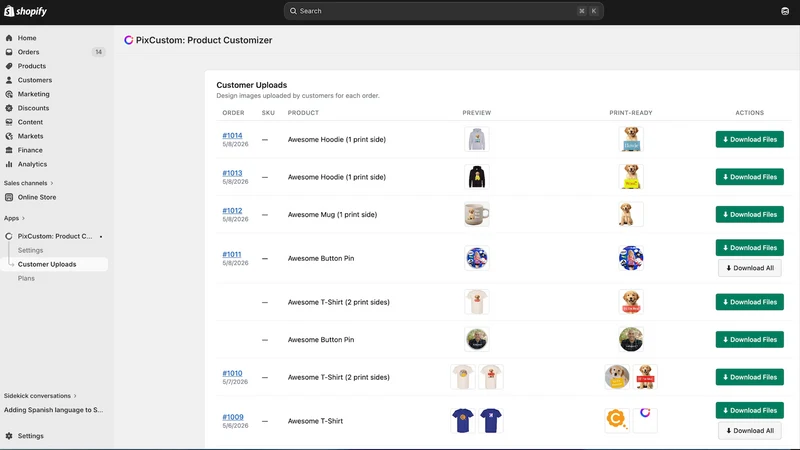Open 'Adding Spanish language' Sidekick conversation

(54, 410)
